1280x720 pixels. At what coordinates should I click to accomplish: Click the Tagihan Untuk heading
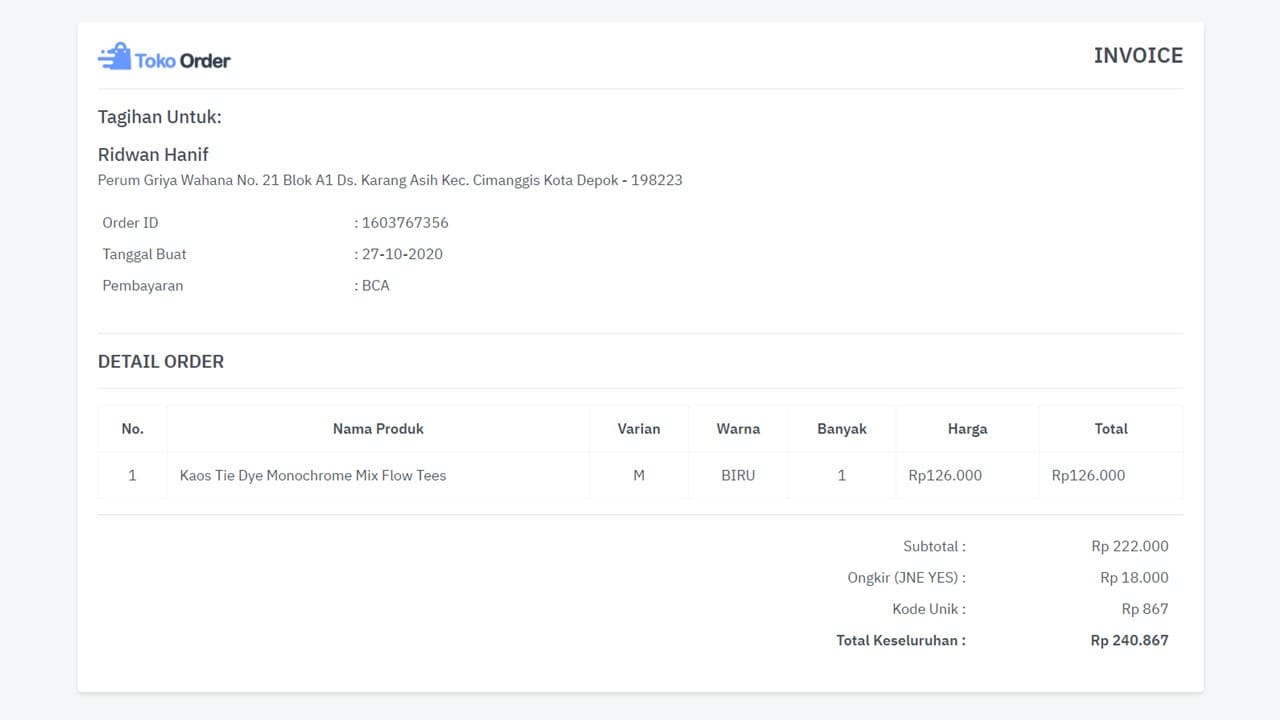(160, 117)
